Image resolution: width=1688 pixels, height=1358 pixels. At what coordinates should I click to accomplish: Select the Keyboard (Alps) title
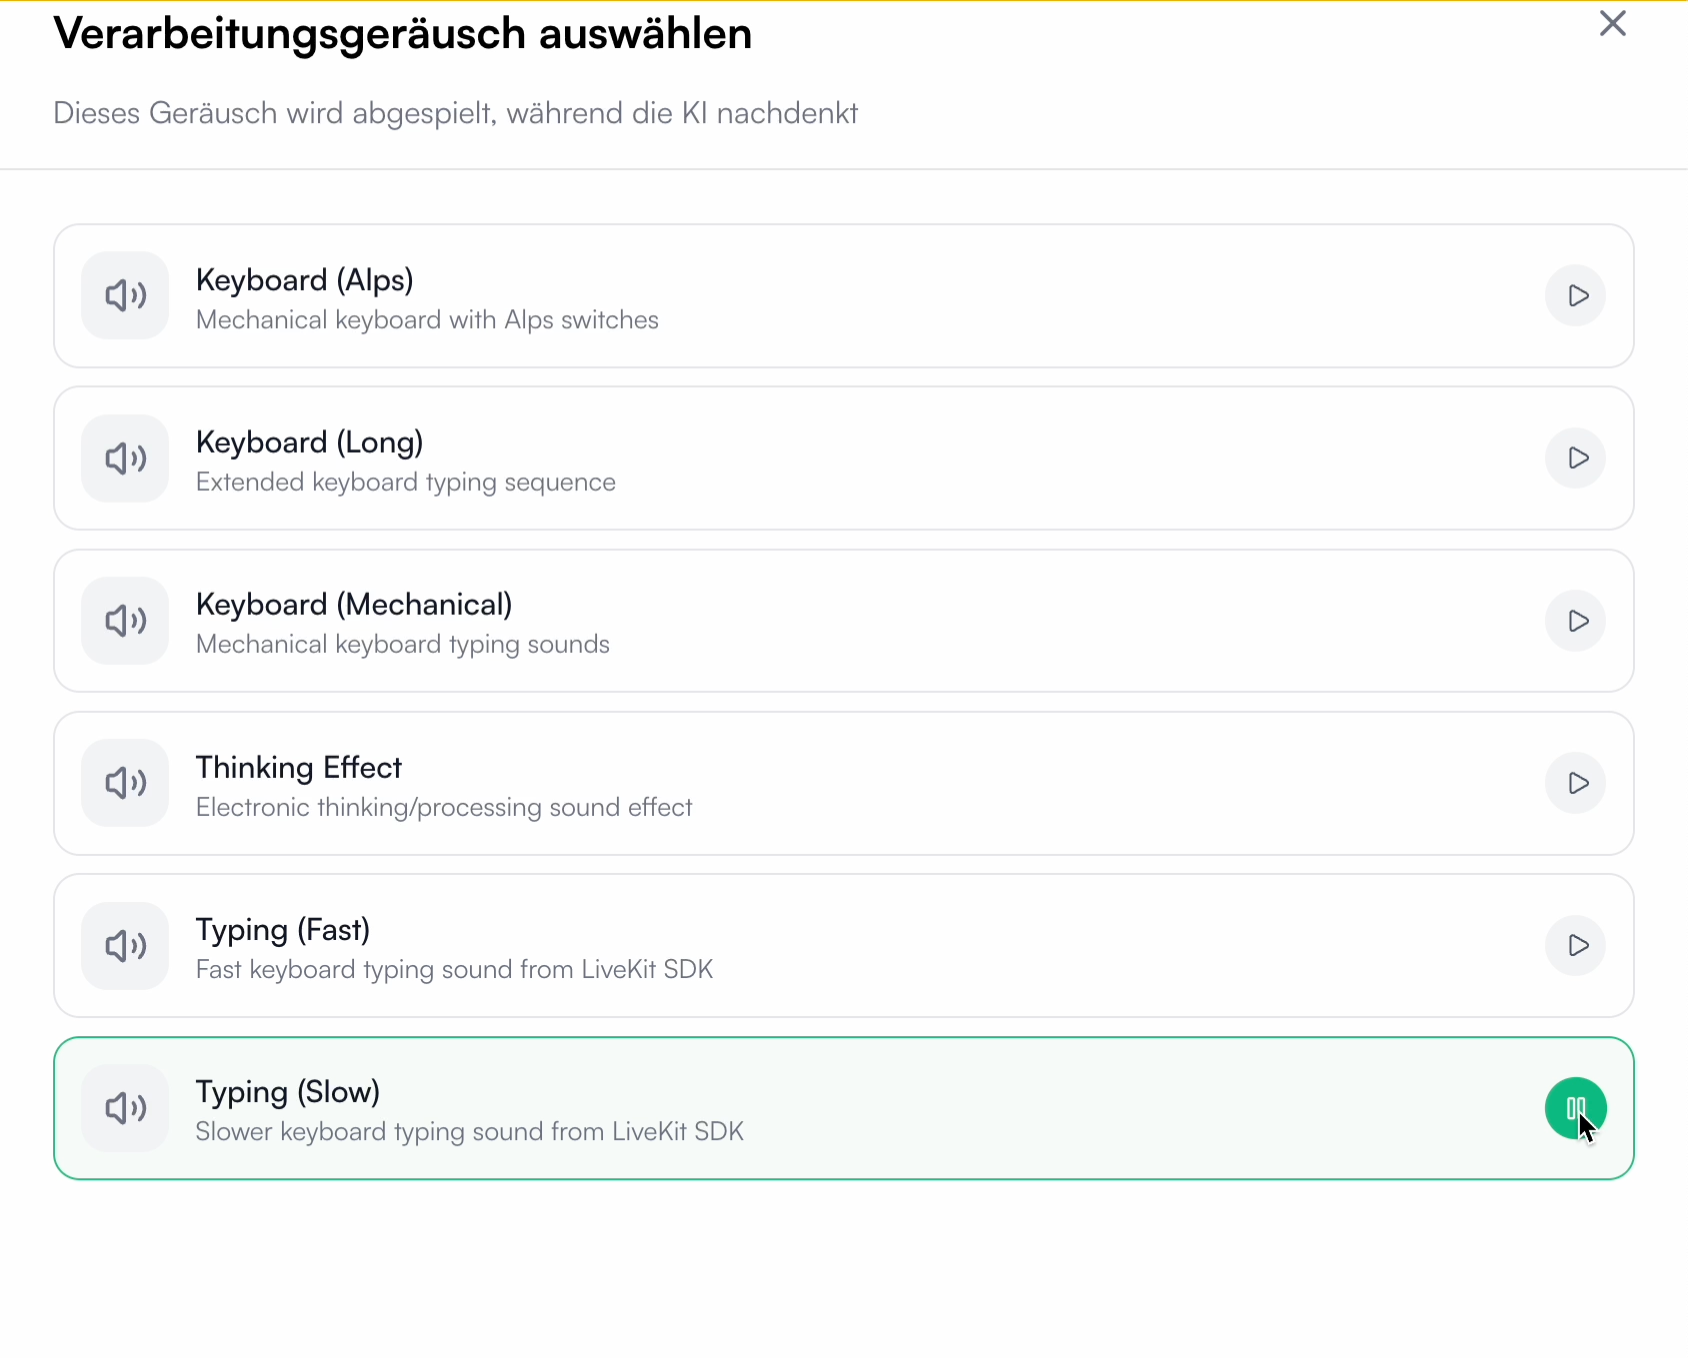(x=305, y=280)
